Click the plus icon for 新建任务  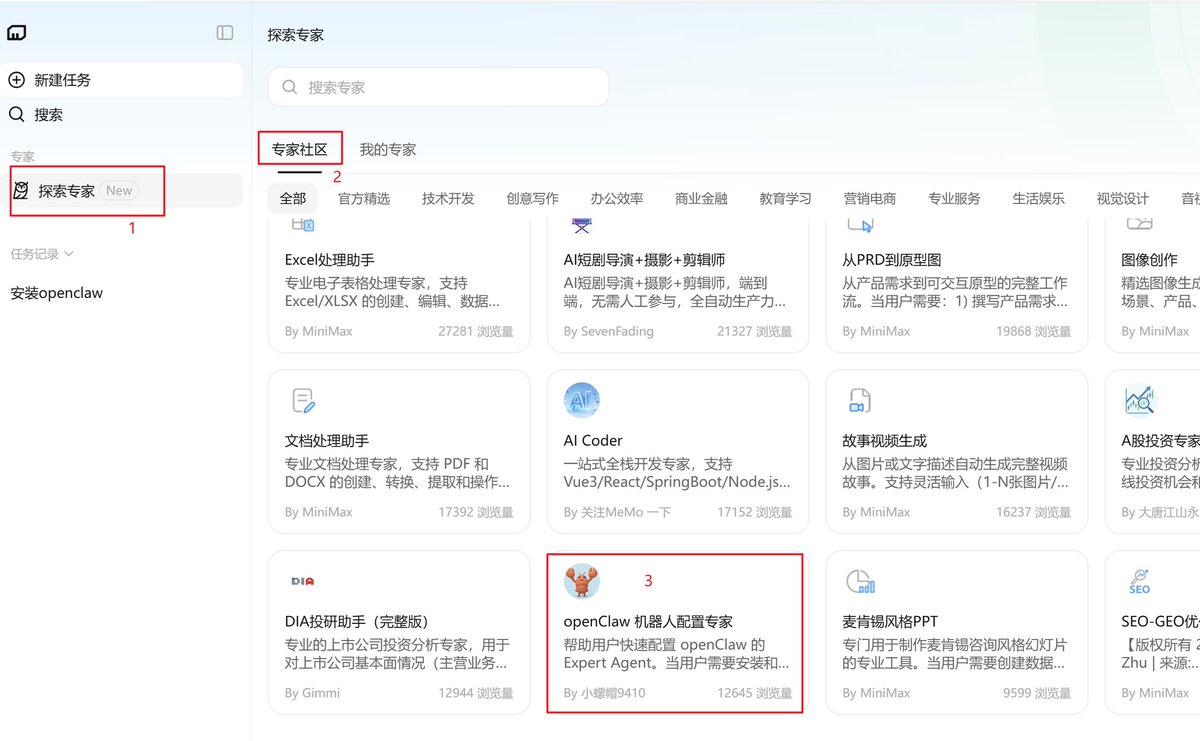17,80
